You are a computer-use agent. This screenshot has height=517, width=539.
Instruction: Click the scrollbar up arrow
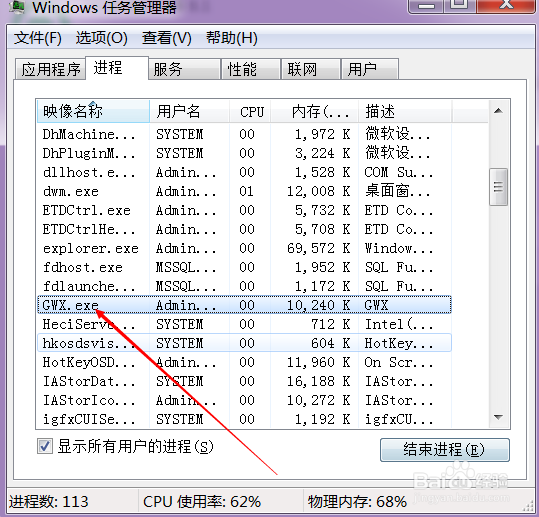[498, 111]
